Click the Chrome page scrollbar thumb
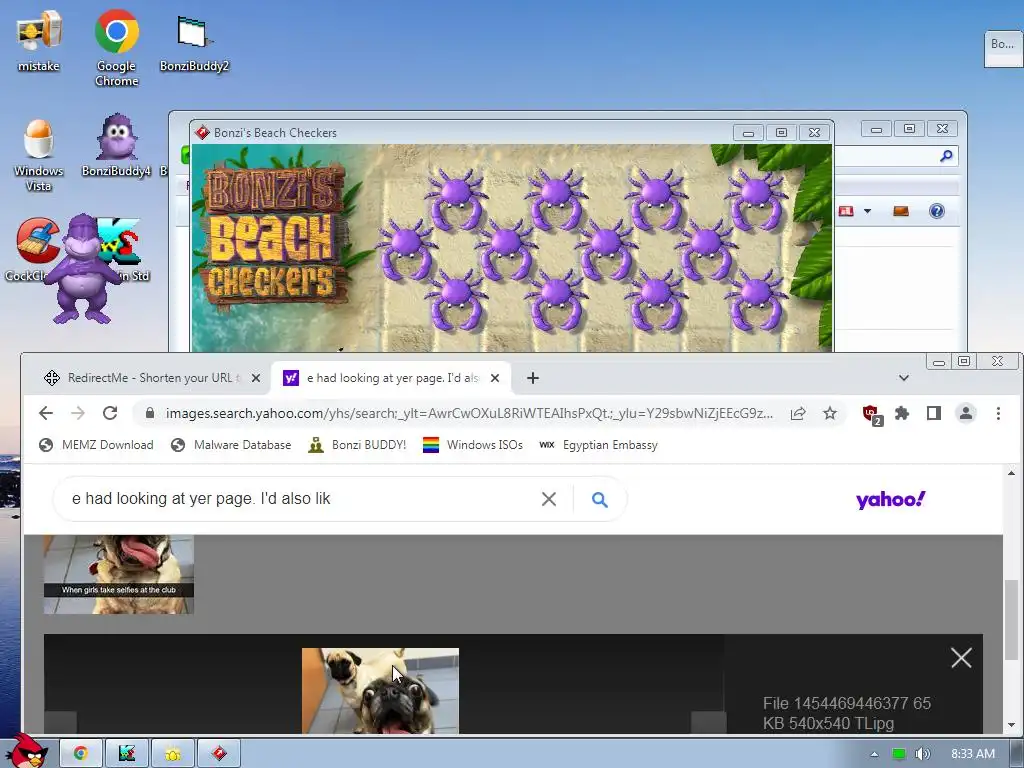Viewport: 1024px width, 768px height. click(1011, 620)
